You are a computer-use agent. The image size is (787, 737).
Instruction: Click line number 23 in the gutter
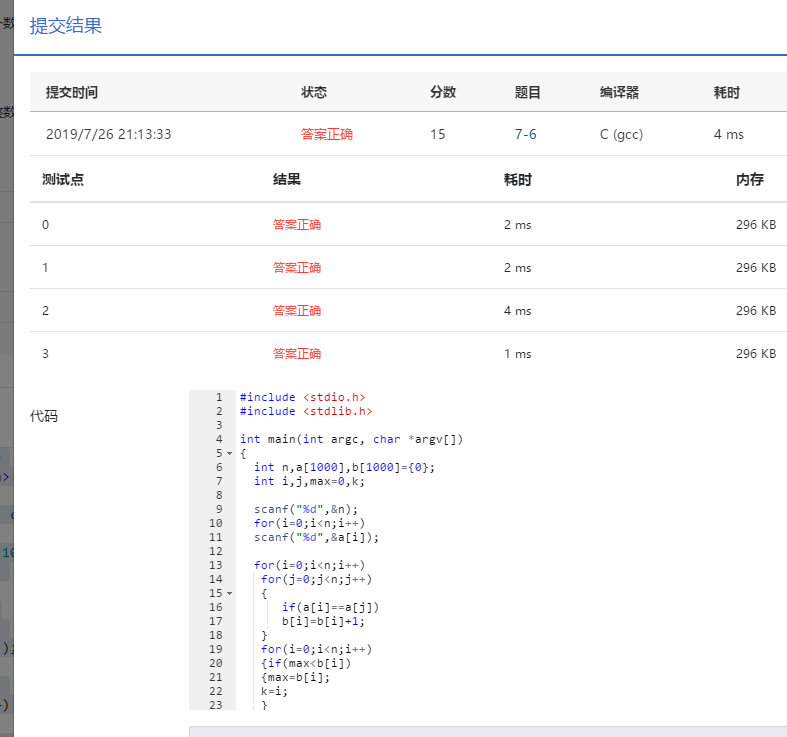216,705
